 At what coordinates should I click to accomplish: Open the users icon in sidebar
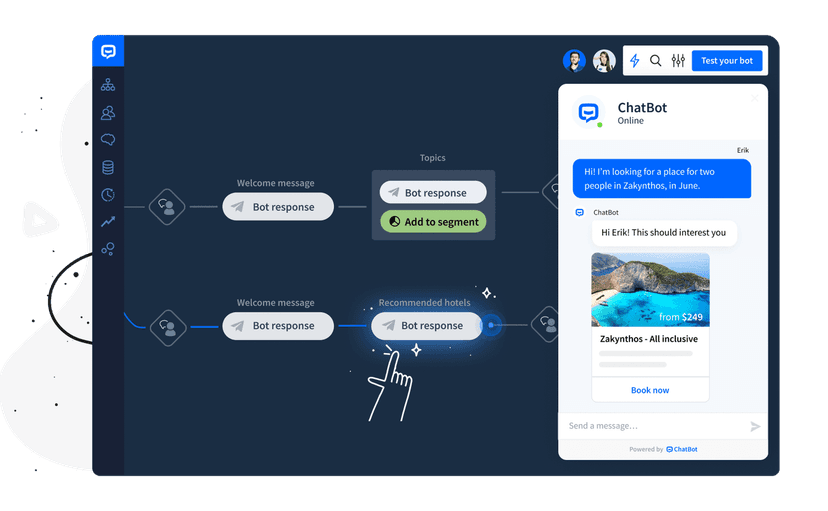[x=108, y=113]
